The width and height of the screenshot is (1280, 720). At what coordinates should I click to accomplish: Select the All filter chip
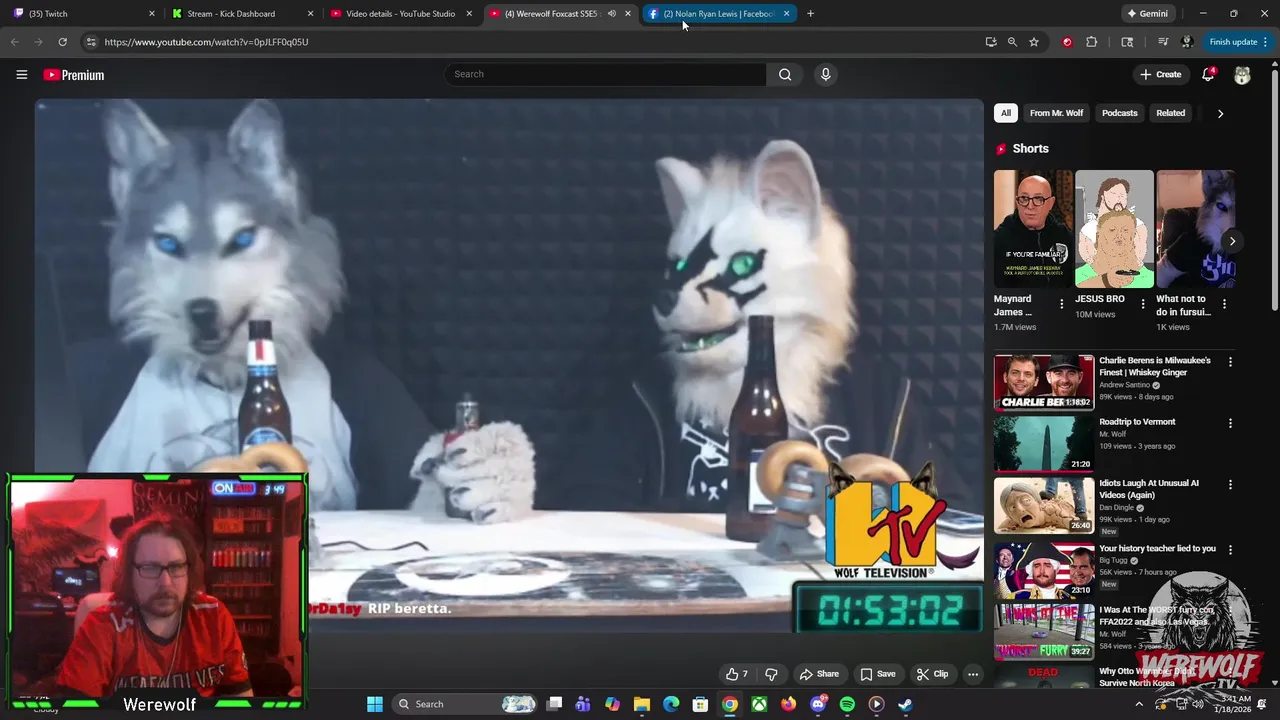[1006, 113]
